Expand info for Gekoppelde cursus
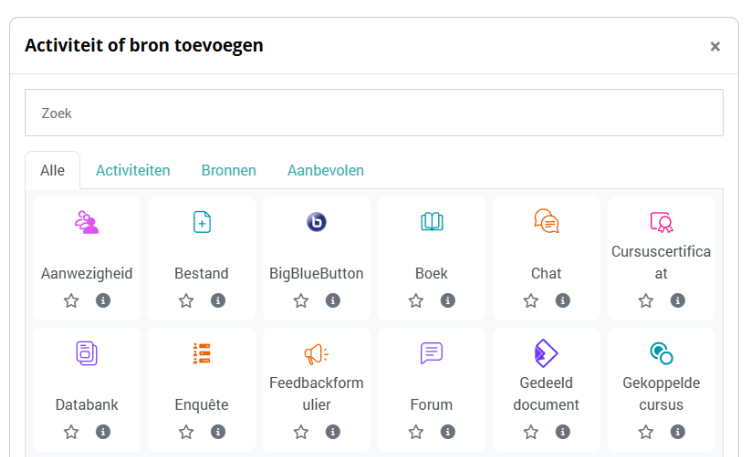The height and width of the screenshot is (457, 750). click(678, 432)
